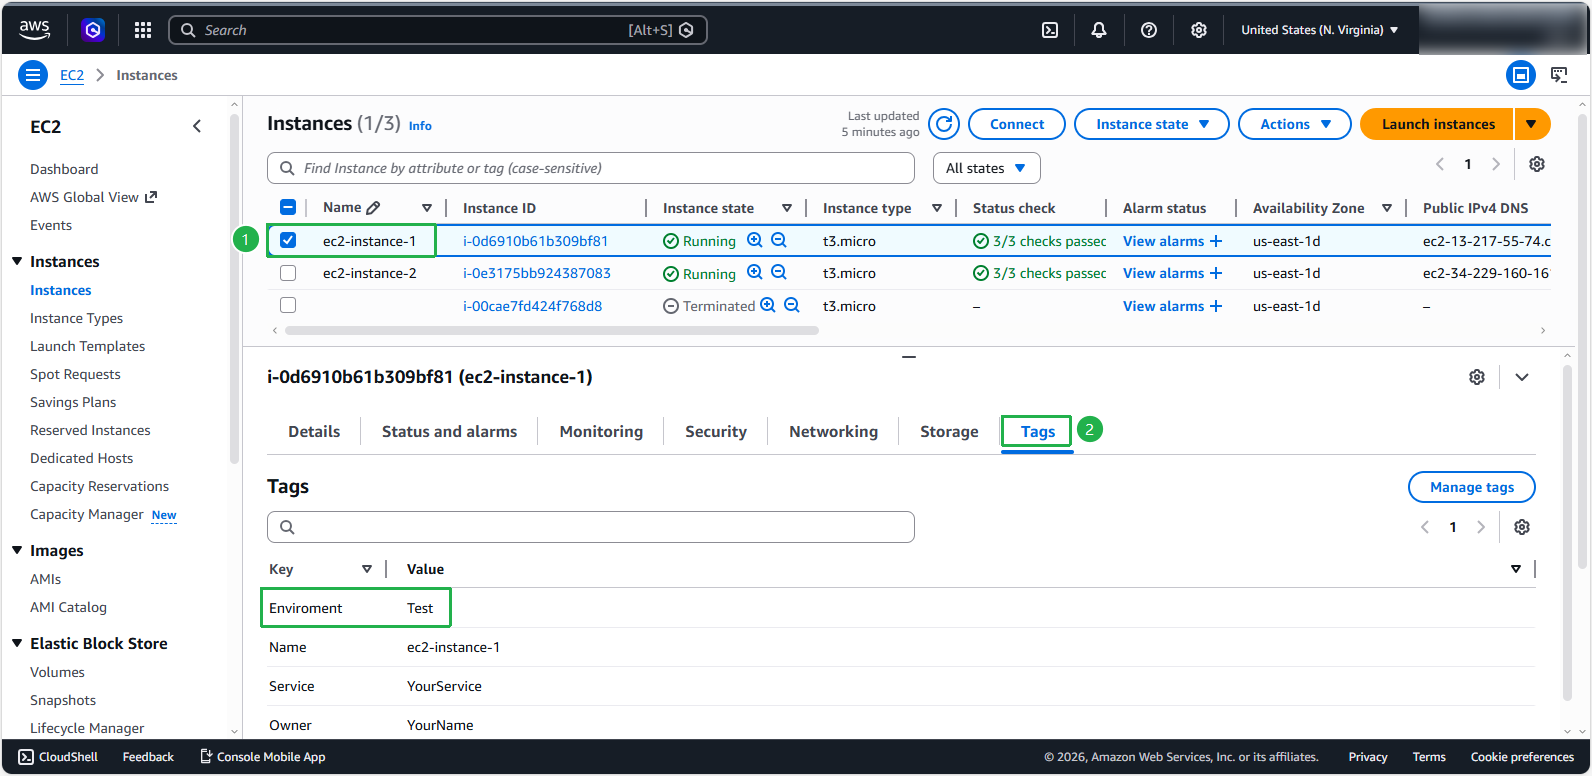Zoom out filter for ec2-instance-2 Running state
The width and height of the screenshot is (1592, 776).
coord(779,272)
